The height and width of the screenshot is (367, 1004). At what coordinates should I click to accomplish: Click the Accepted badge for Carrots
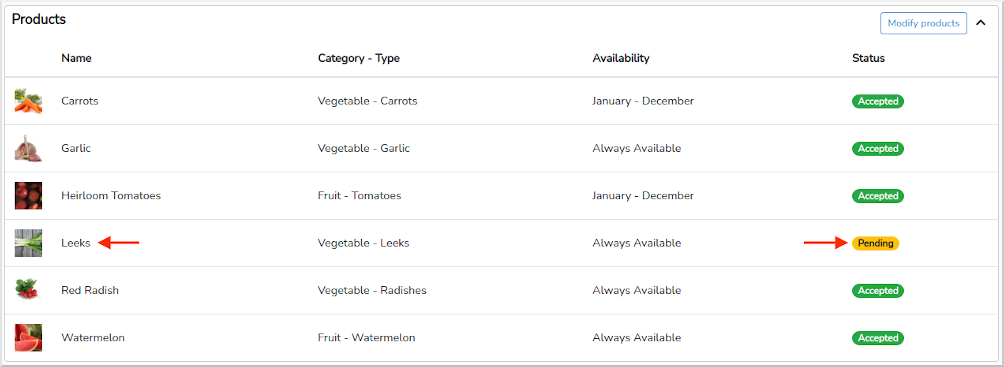click(878, 101)
